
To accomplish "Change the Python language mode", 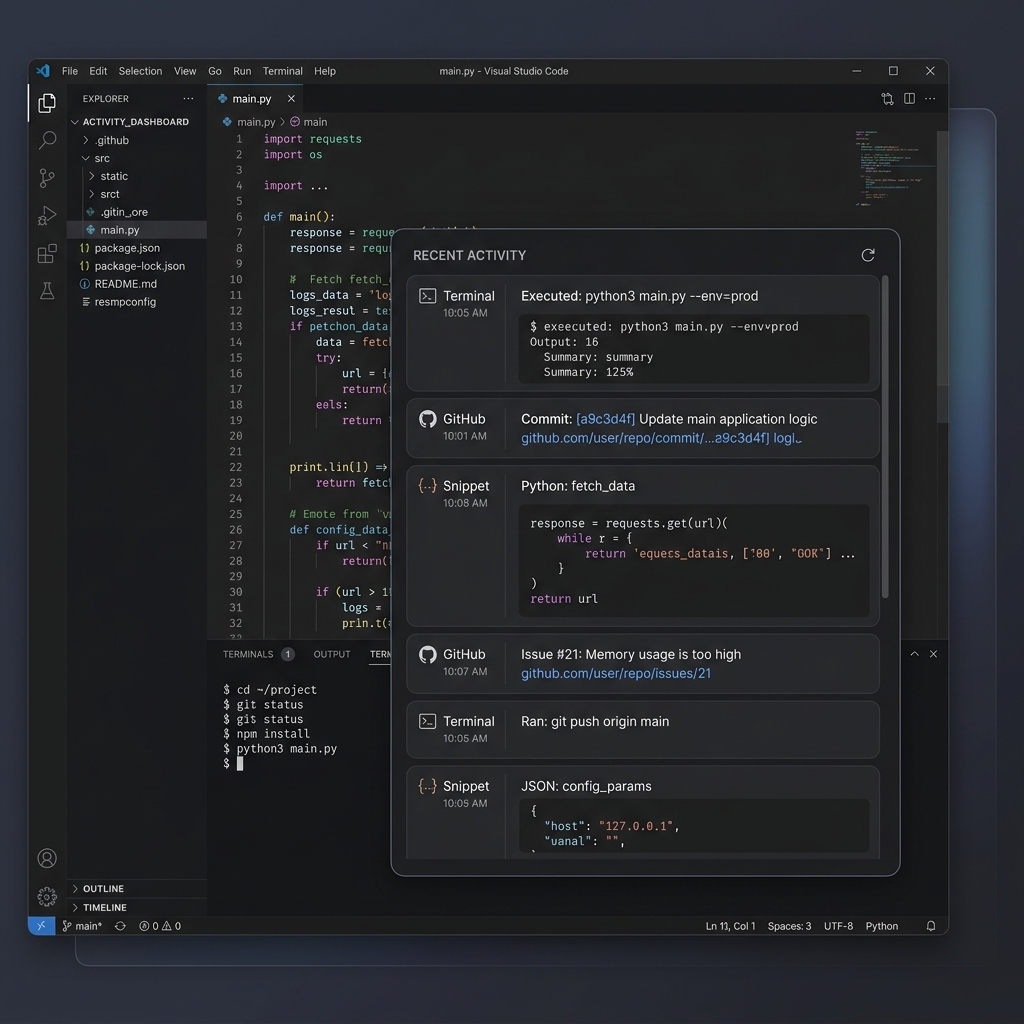I will point(882,926).
